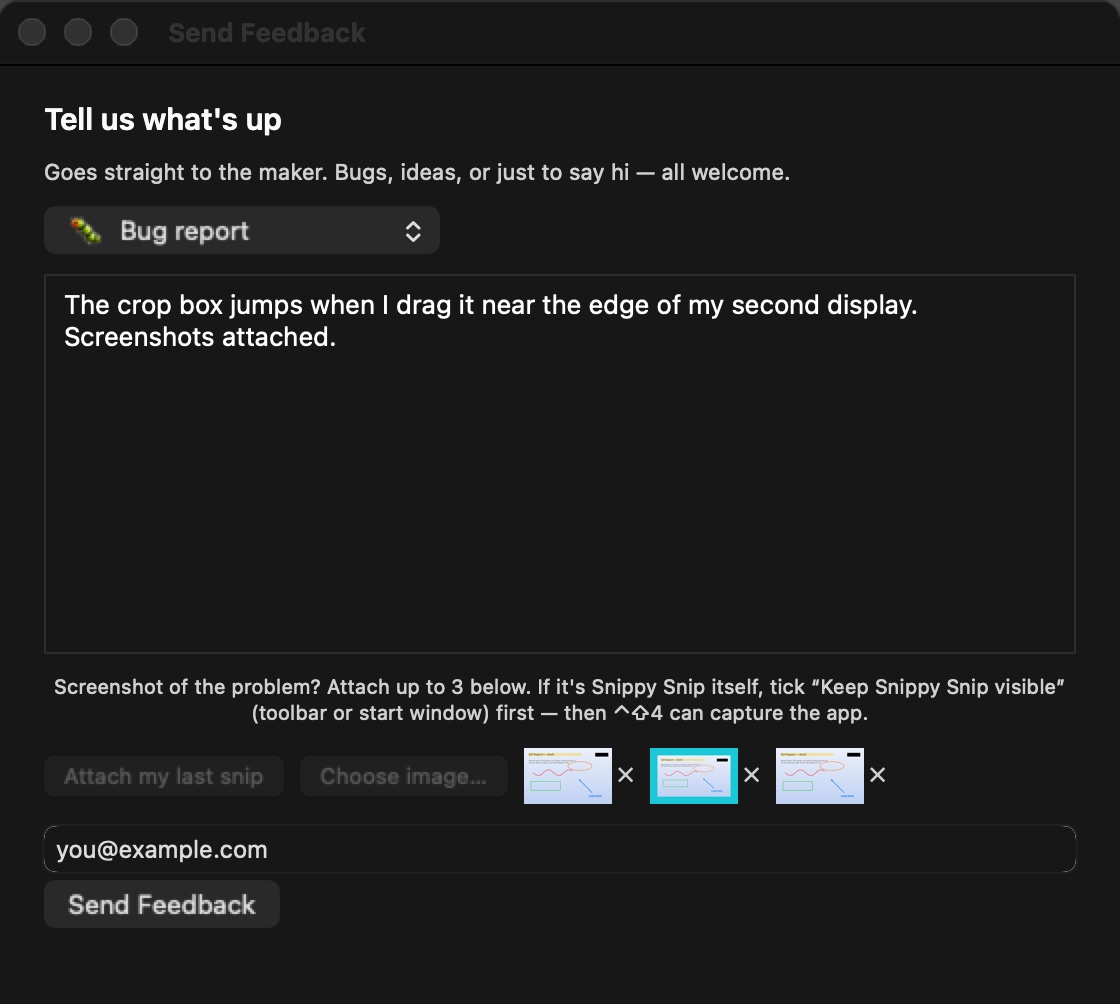Screen dimensions: 1120x1004
Task: Remove the first attached screenshot
Action: (x=626, y=775)
